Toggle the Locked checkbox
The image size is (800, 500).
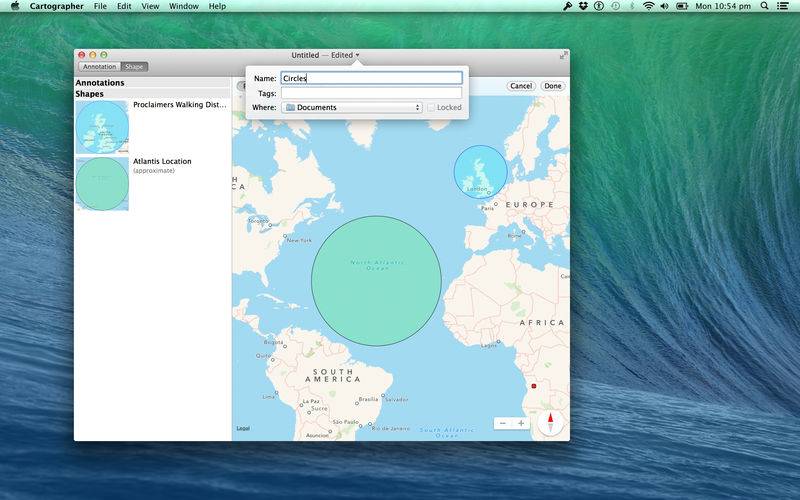432,107
